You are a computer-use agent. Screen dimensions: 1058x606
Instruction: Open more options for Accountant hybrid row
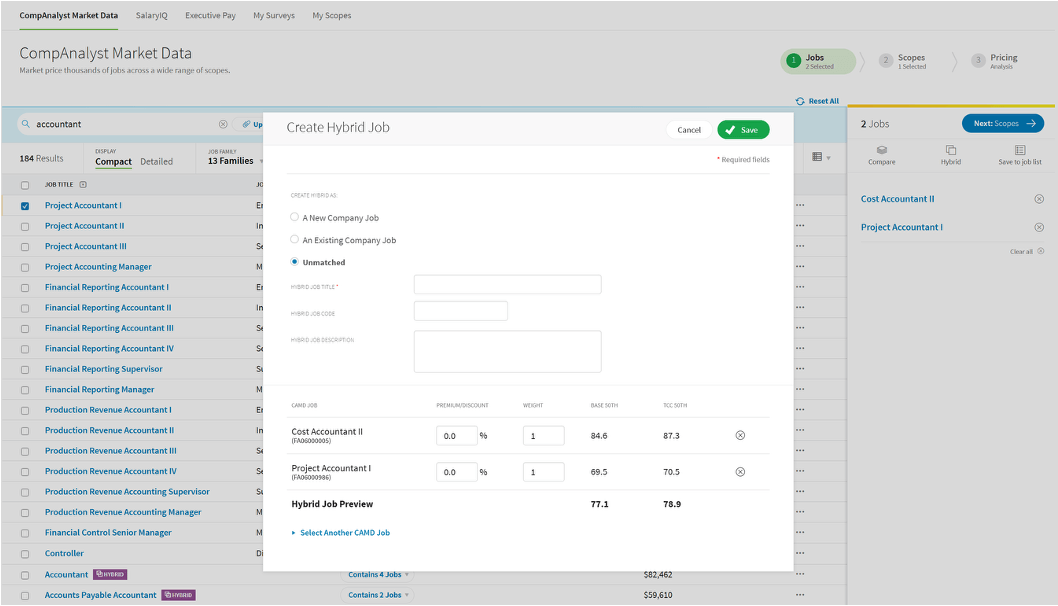click(x=800, y=574)
